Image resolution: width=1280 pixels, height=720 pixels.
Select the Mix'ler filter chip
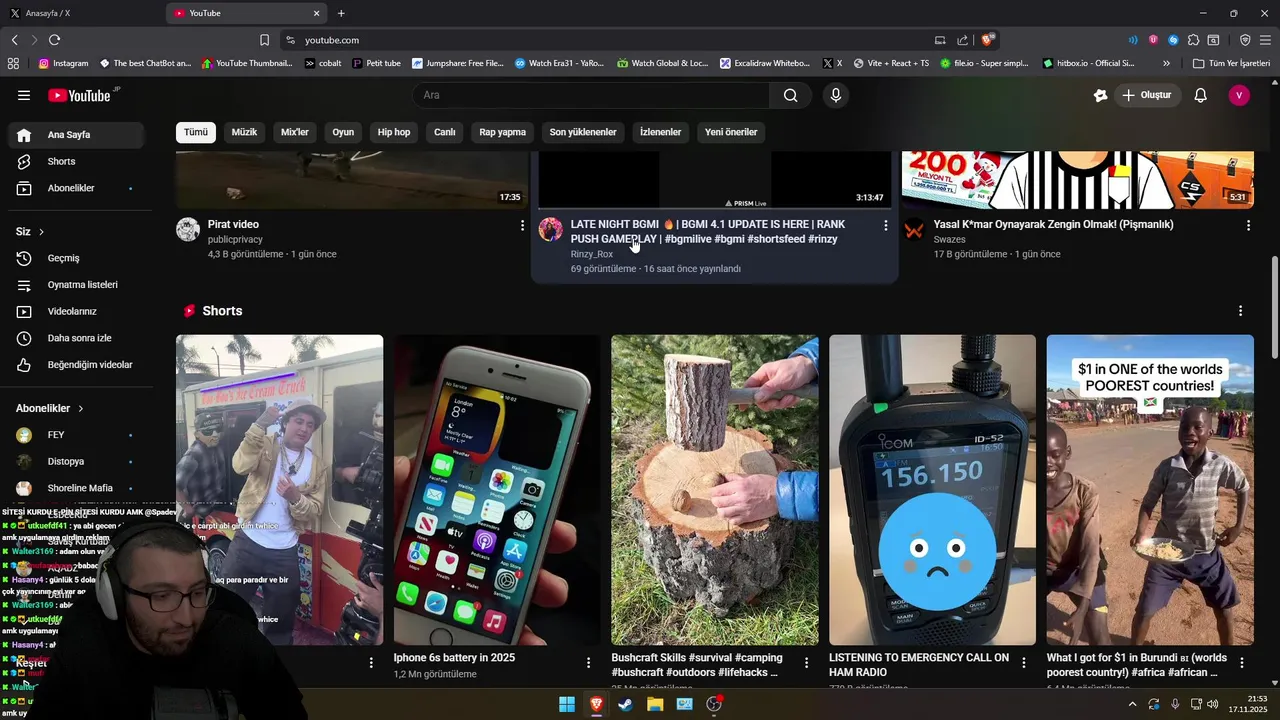(x=295, y=132)
